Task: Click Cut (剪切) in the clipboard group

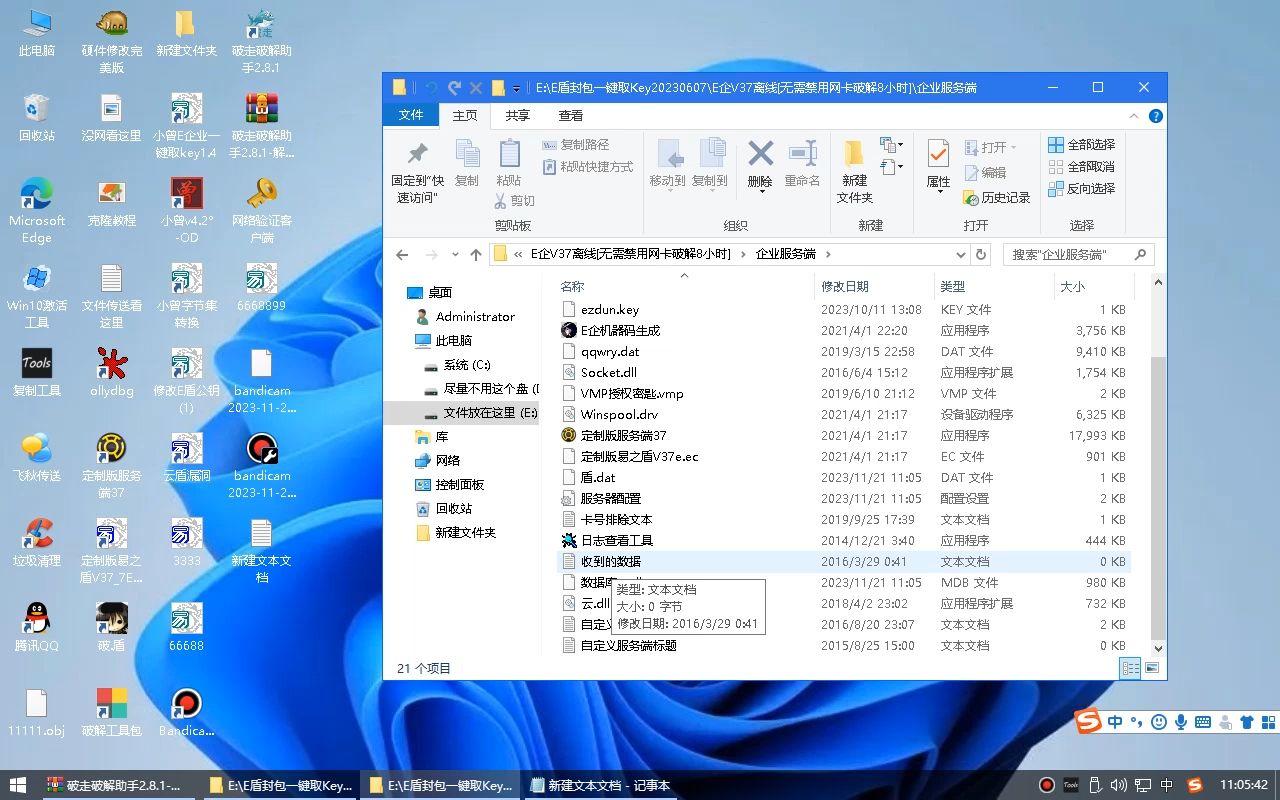Action: pos(514,200)
